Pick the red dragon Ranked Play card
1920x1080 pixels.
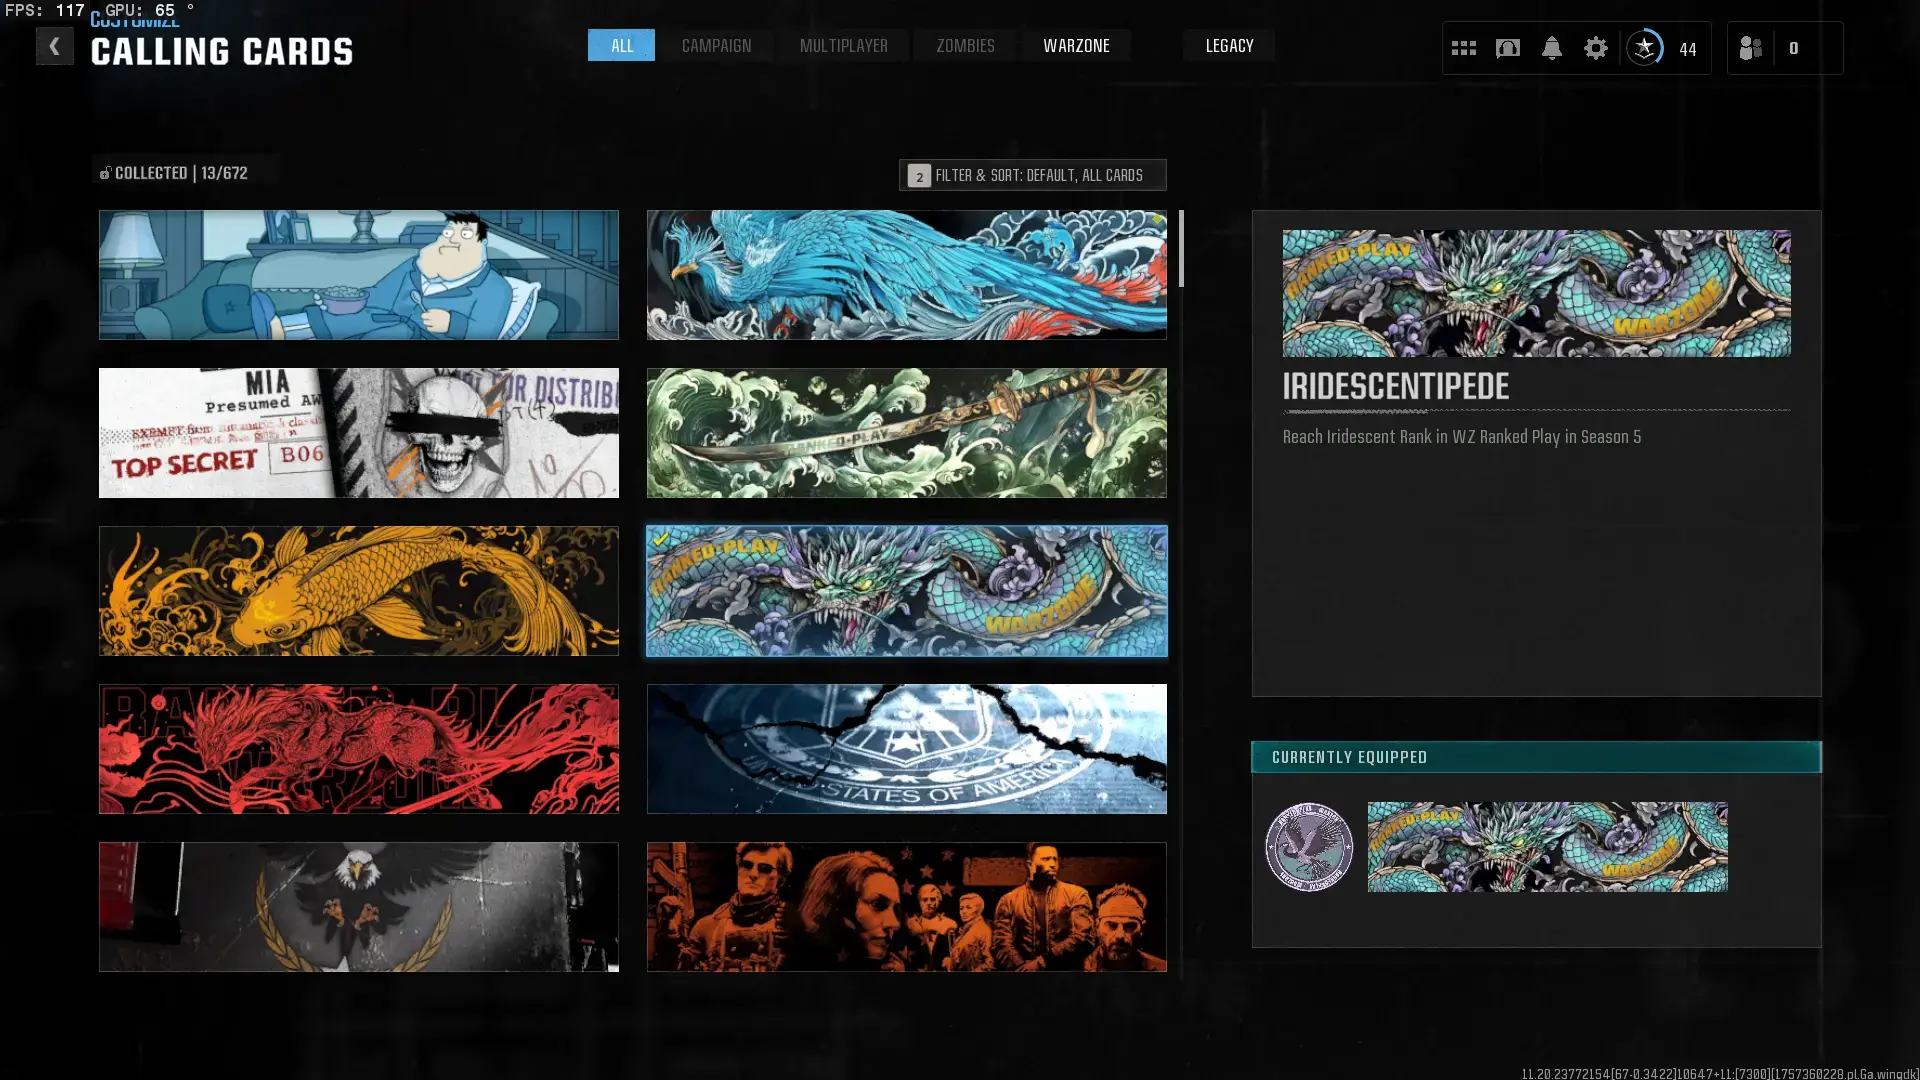point(358,749)
